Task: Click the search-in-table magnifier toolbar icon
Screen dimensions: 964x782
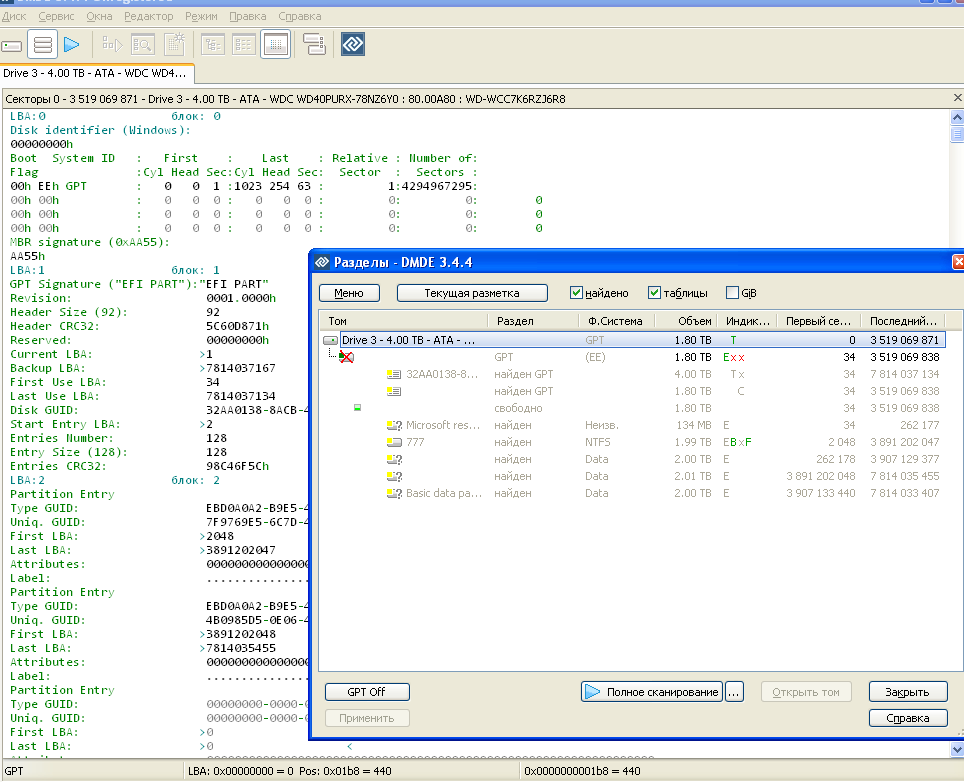Action: click(142, 45)
